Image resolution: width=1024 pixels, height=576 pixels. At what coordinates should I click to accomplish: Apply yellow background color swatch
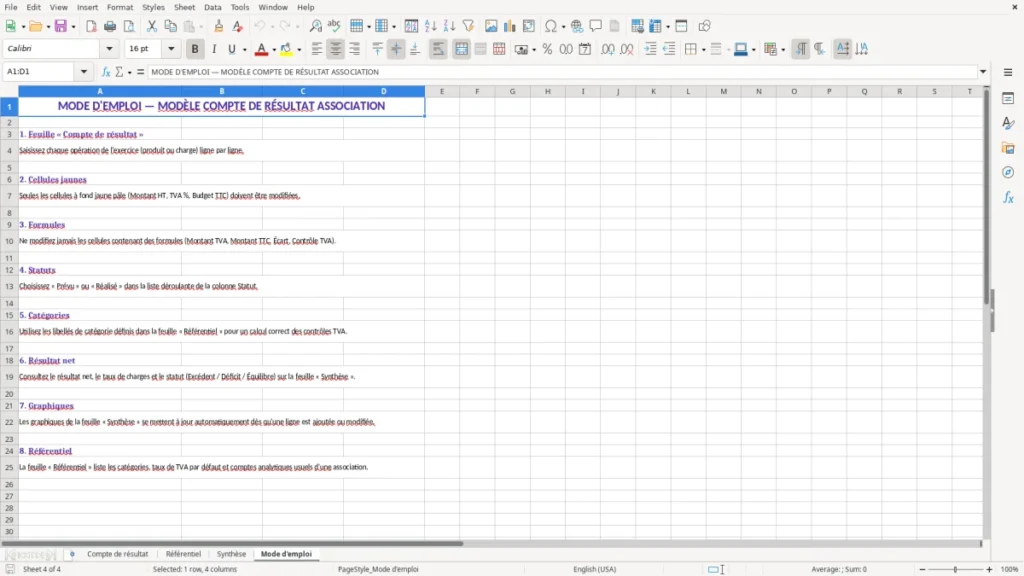286,49
